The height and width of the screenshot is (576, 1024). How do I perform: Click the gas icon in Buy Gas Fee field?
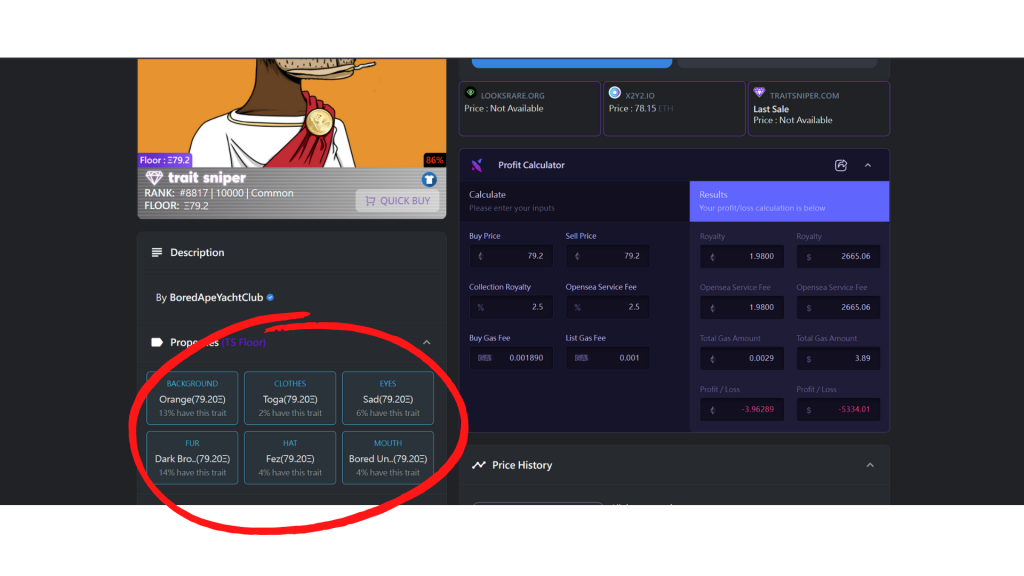click(x=485, y=358)
